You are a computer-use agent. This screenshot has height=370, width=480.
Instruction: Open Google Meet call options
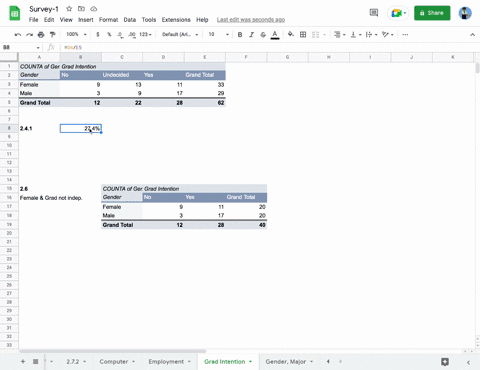point(398,13)
